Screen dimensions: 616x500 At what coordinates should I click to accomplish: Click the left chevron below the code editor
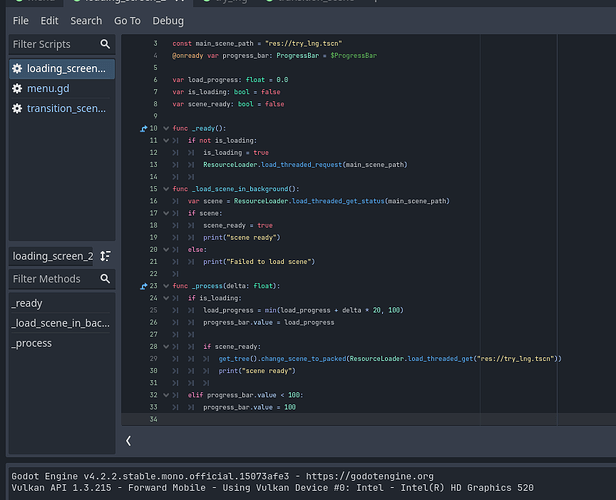(128, 440)
